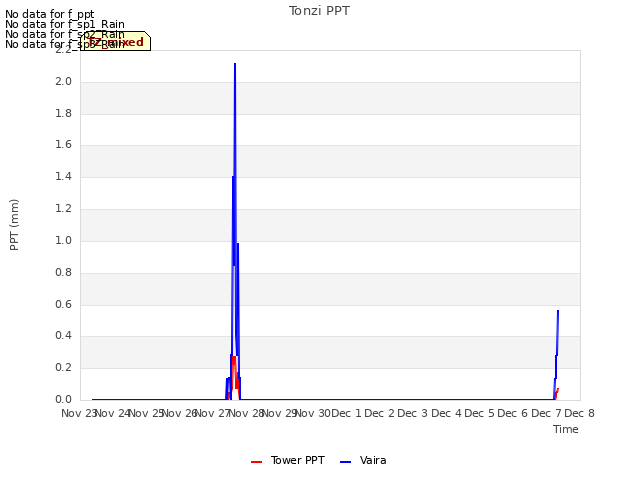Click the 'Dec 4' x-axis date label
640x480 pixels.
[447, 413]
